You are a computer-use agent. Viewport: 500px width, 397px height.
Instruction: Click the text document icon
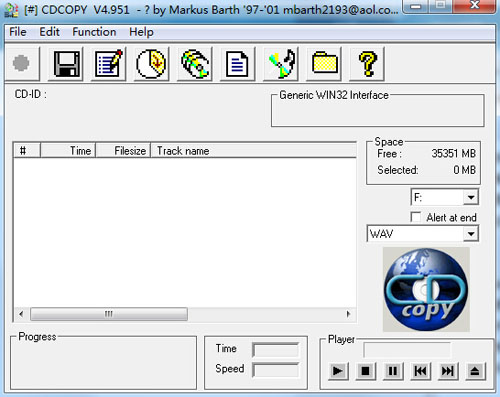tap(237, 63)
